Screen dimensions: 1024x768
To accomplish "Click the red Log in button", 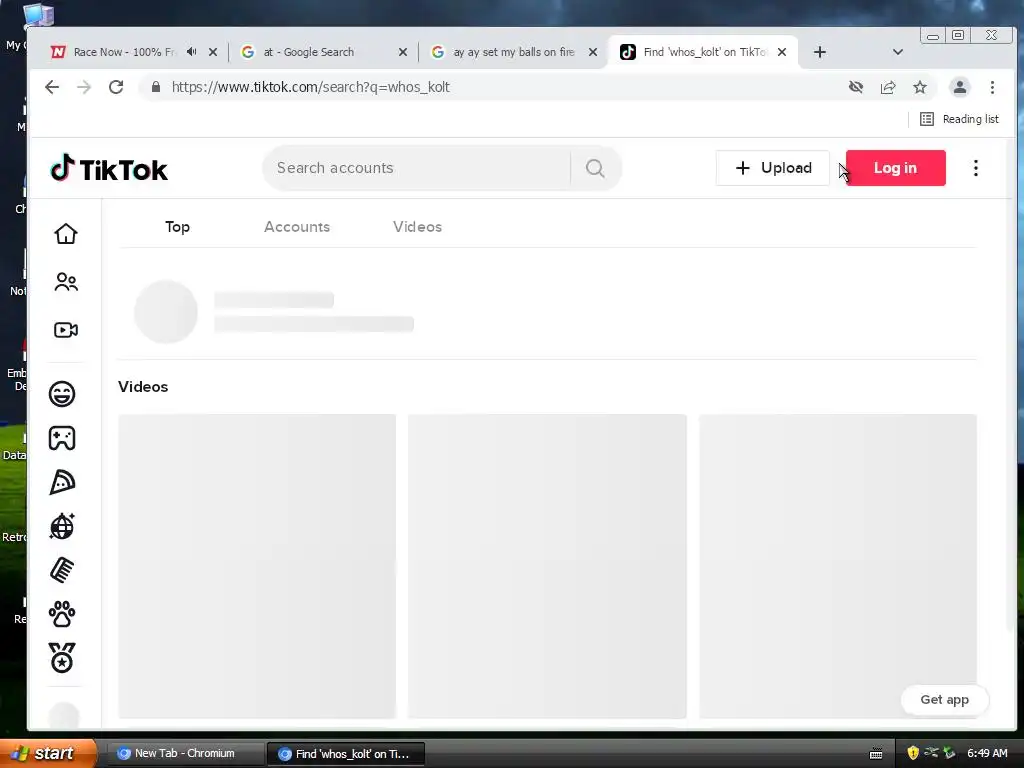I will click(895, 168).
